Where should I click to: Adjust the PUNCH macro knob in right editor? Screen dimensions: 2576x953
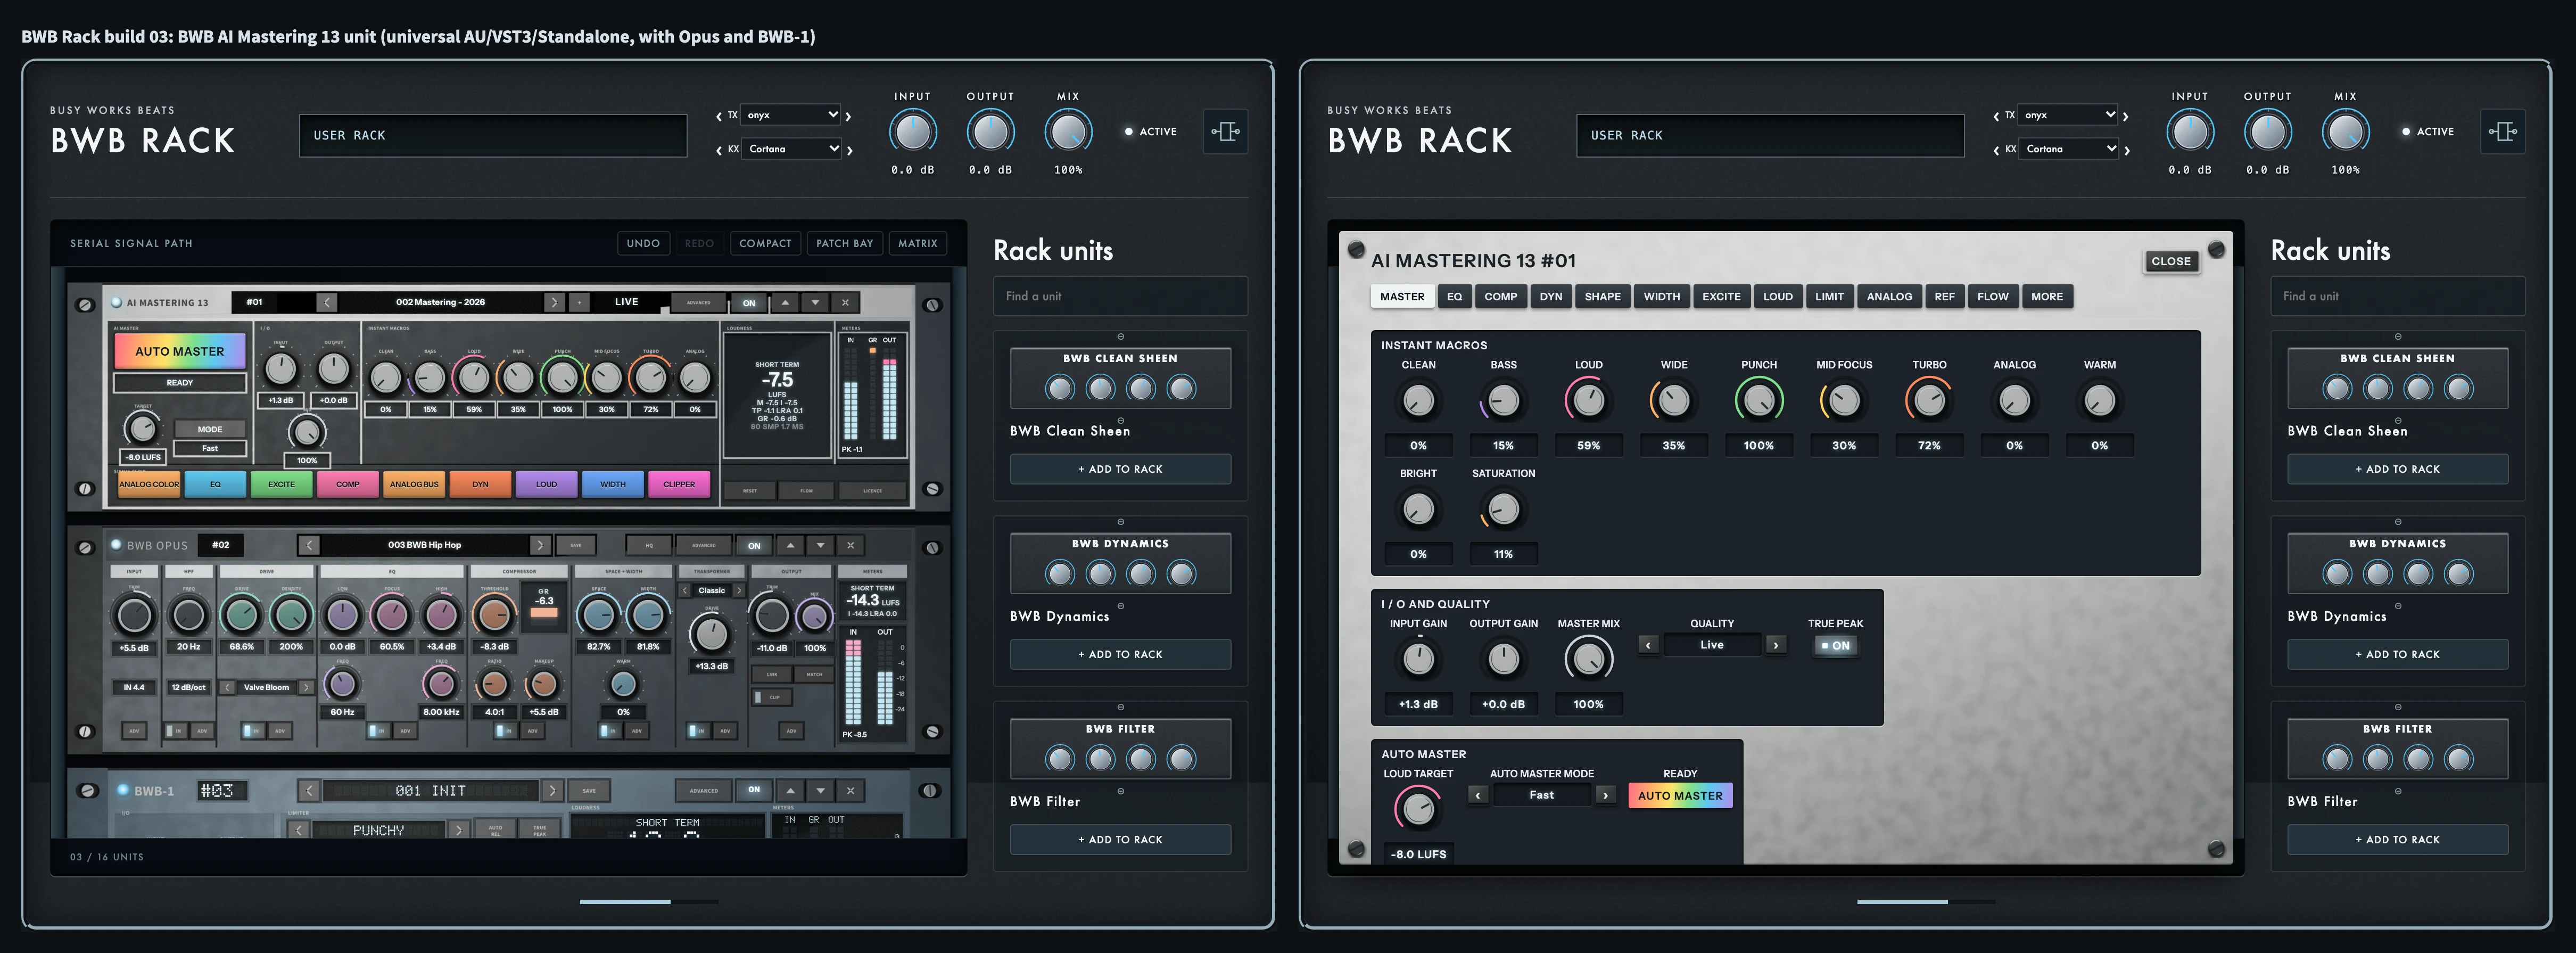click(x=1758, y=401)
